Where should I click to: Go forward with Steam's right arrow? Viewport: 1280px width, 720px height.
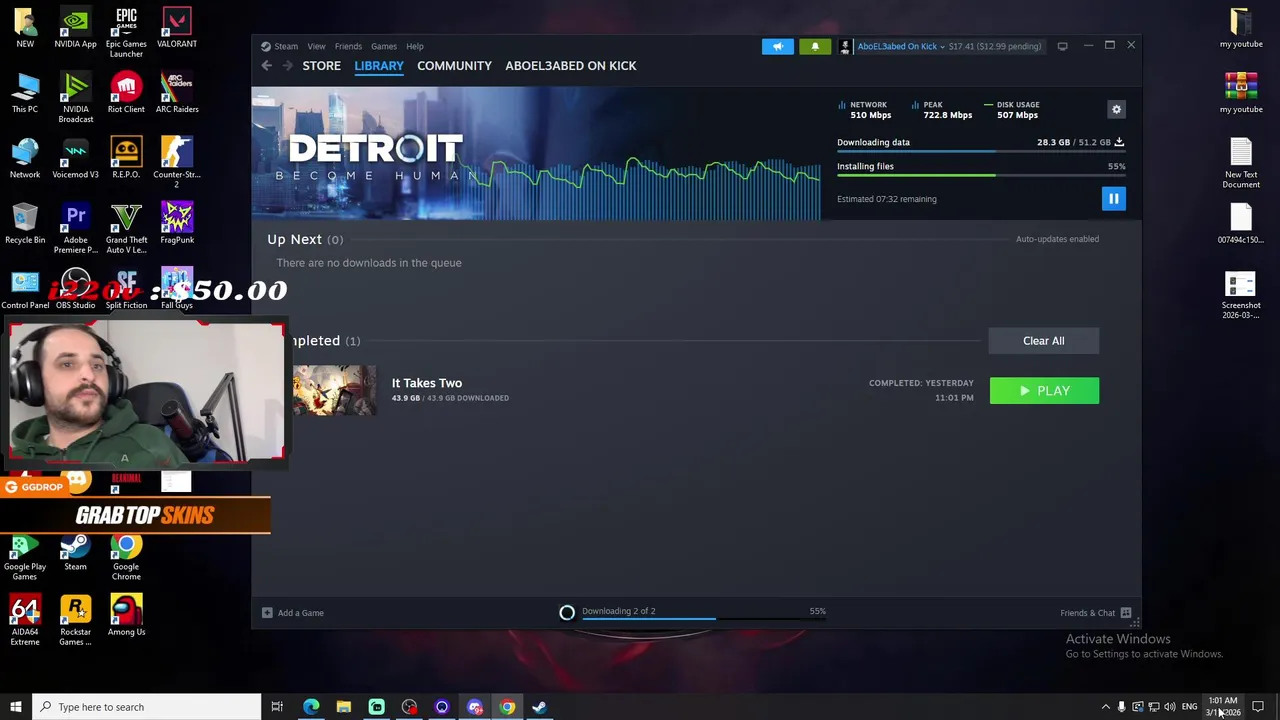(287, 66)
